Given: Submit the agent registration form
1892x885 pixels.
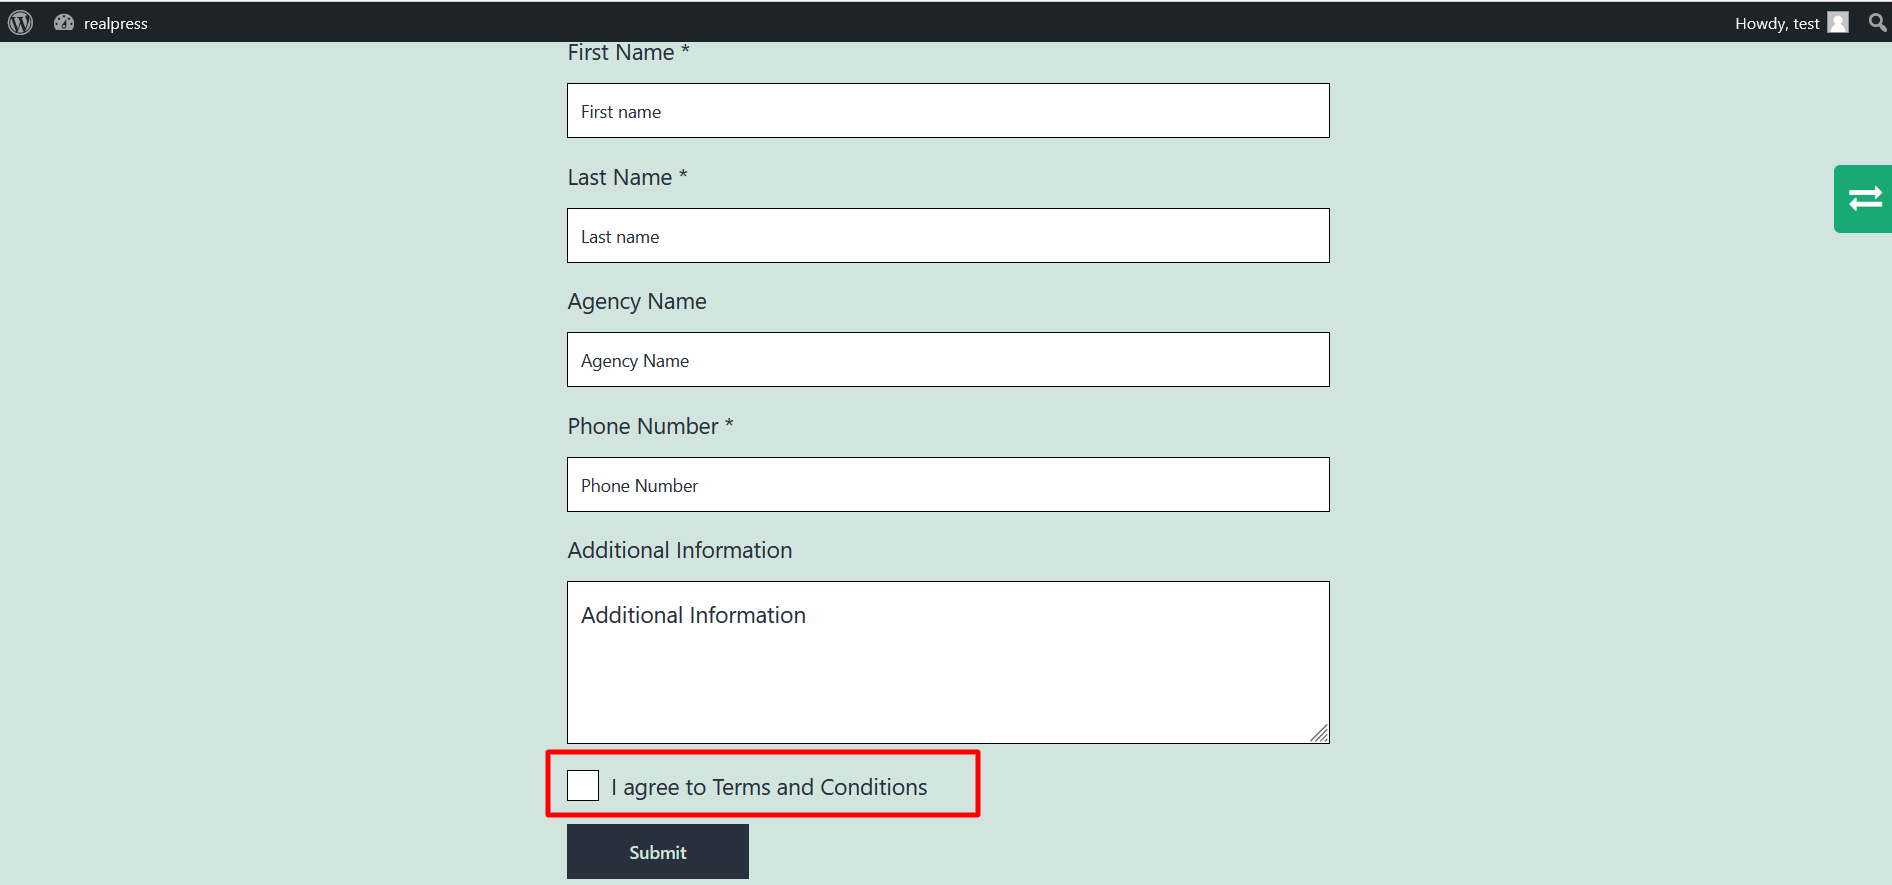Looking at the screenshot, I should tap(658, 852).
